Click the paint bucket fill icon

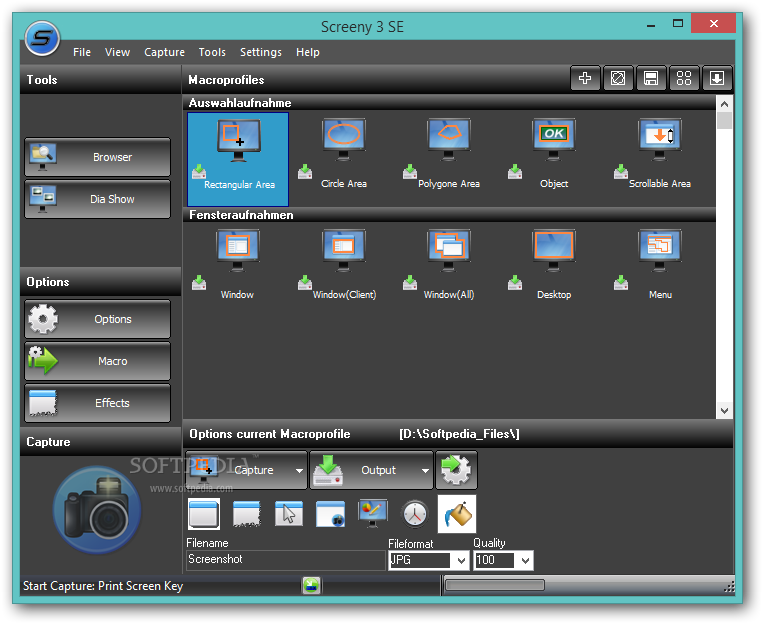tap(457, 514)
